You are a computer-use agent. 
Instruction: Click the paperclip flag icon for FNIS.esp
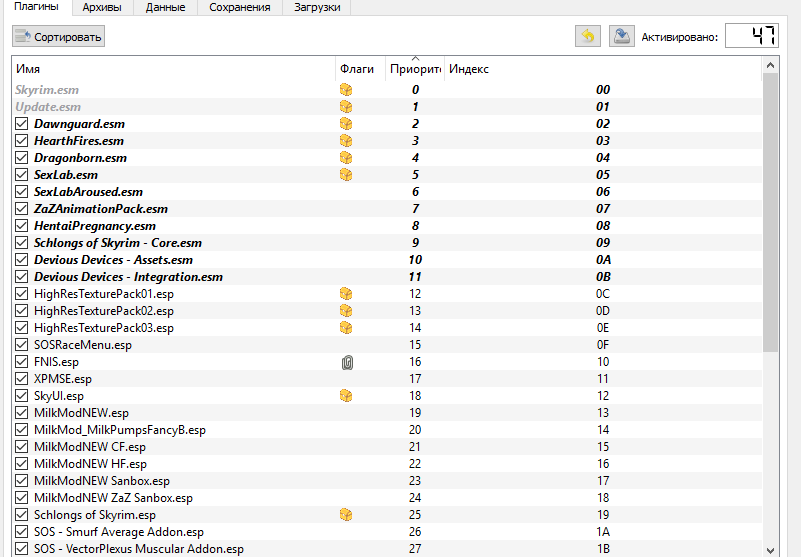pos(346,362)
